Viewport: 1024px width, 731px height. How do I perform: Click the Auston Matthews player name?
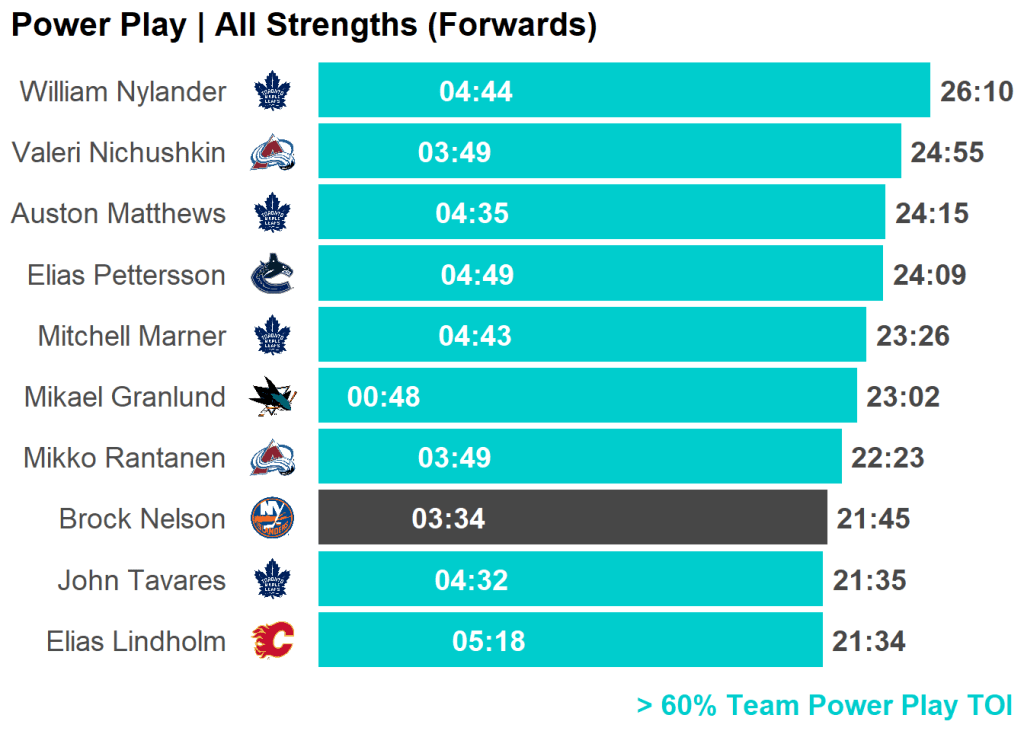(119, 214)
